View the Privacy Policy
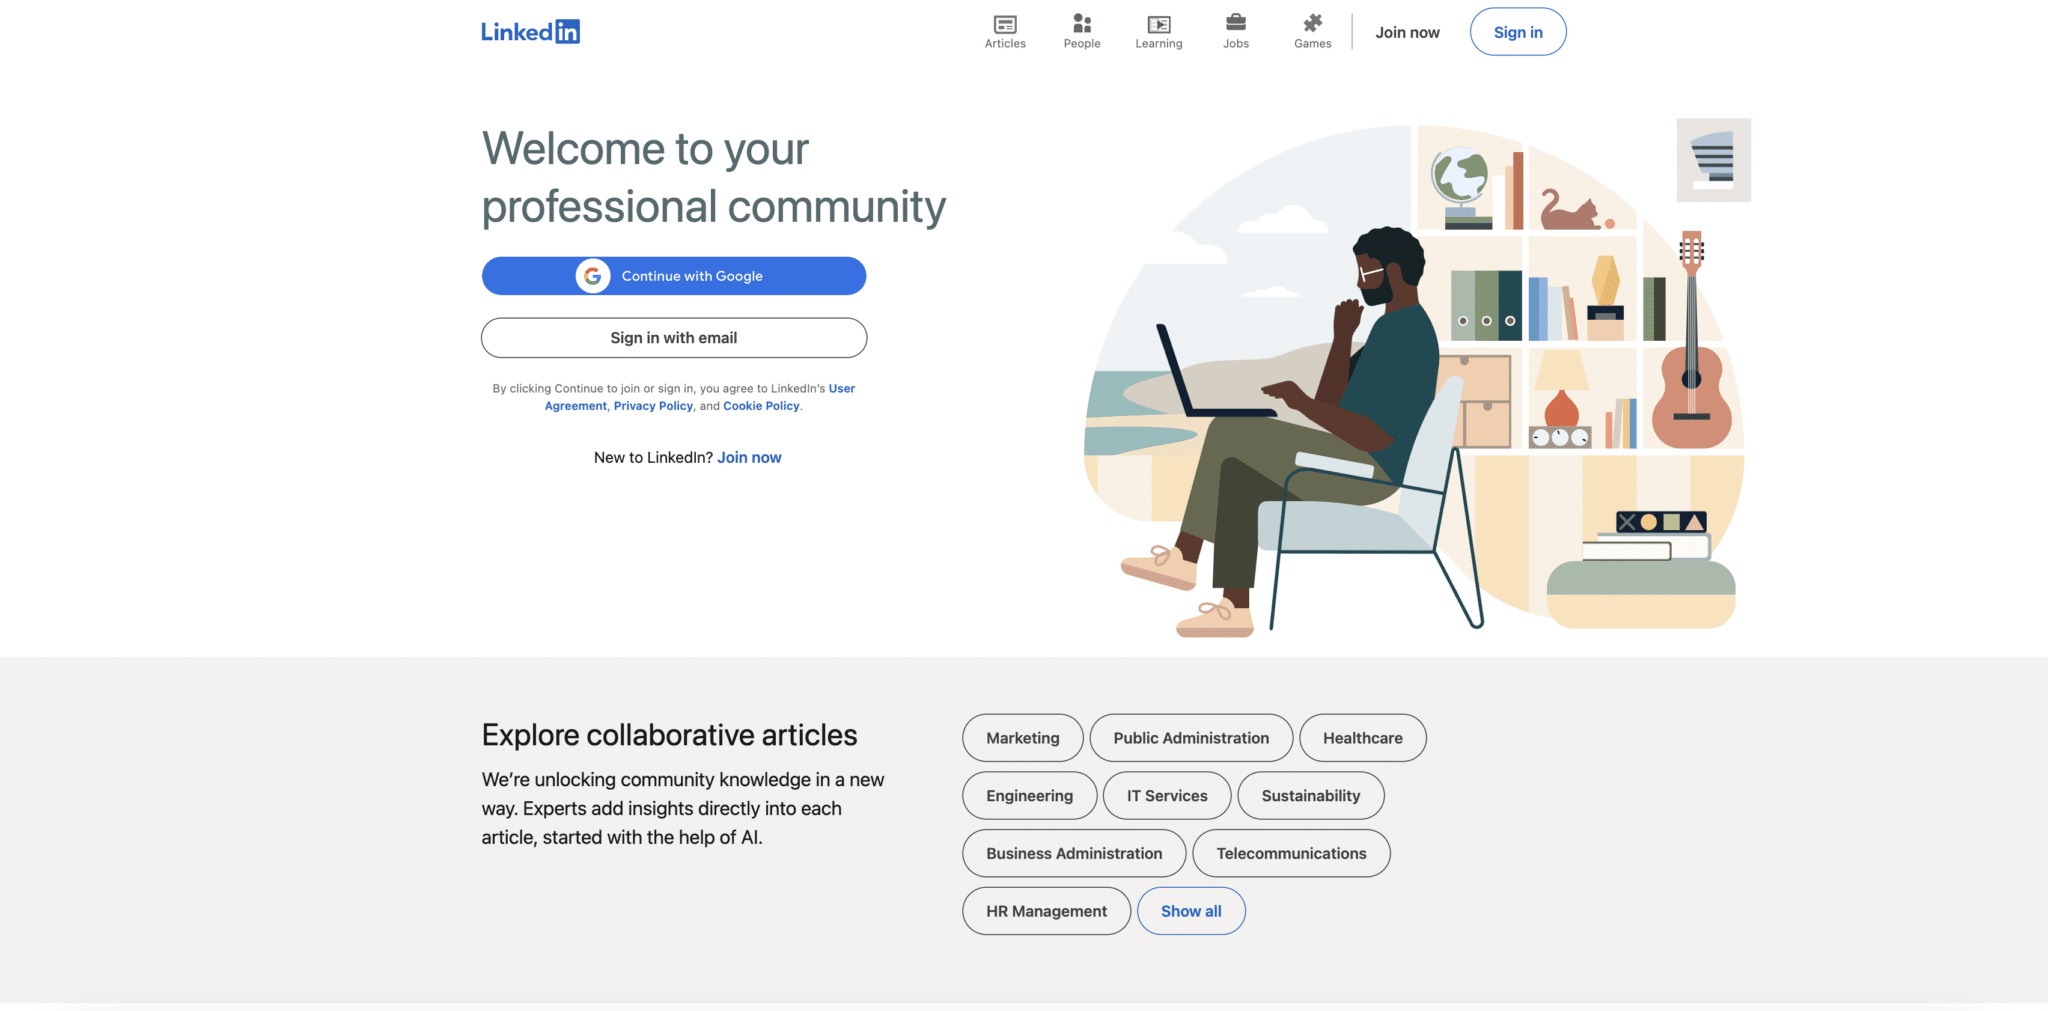Image resolution: width=2048 pixels, height=1011 pixels. tap(653, 405)
